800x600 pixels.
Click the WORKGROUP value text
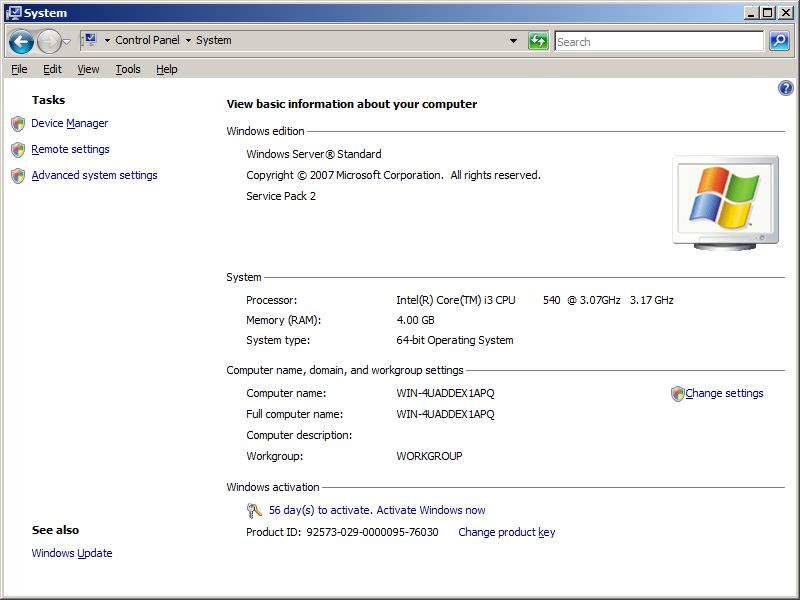point(429,456)
